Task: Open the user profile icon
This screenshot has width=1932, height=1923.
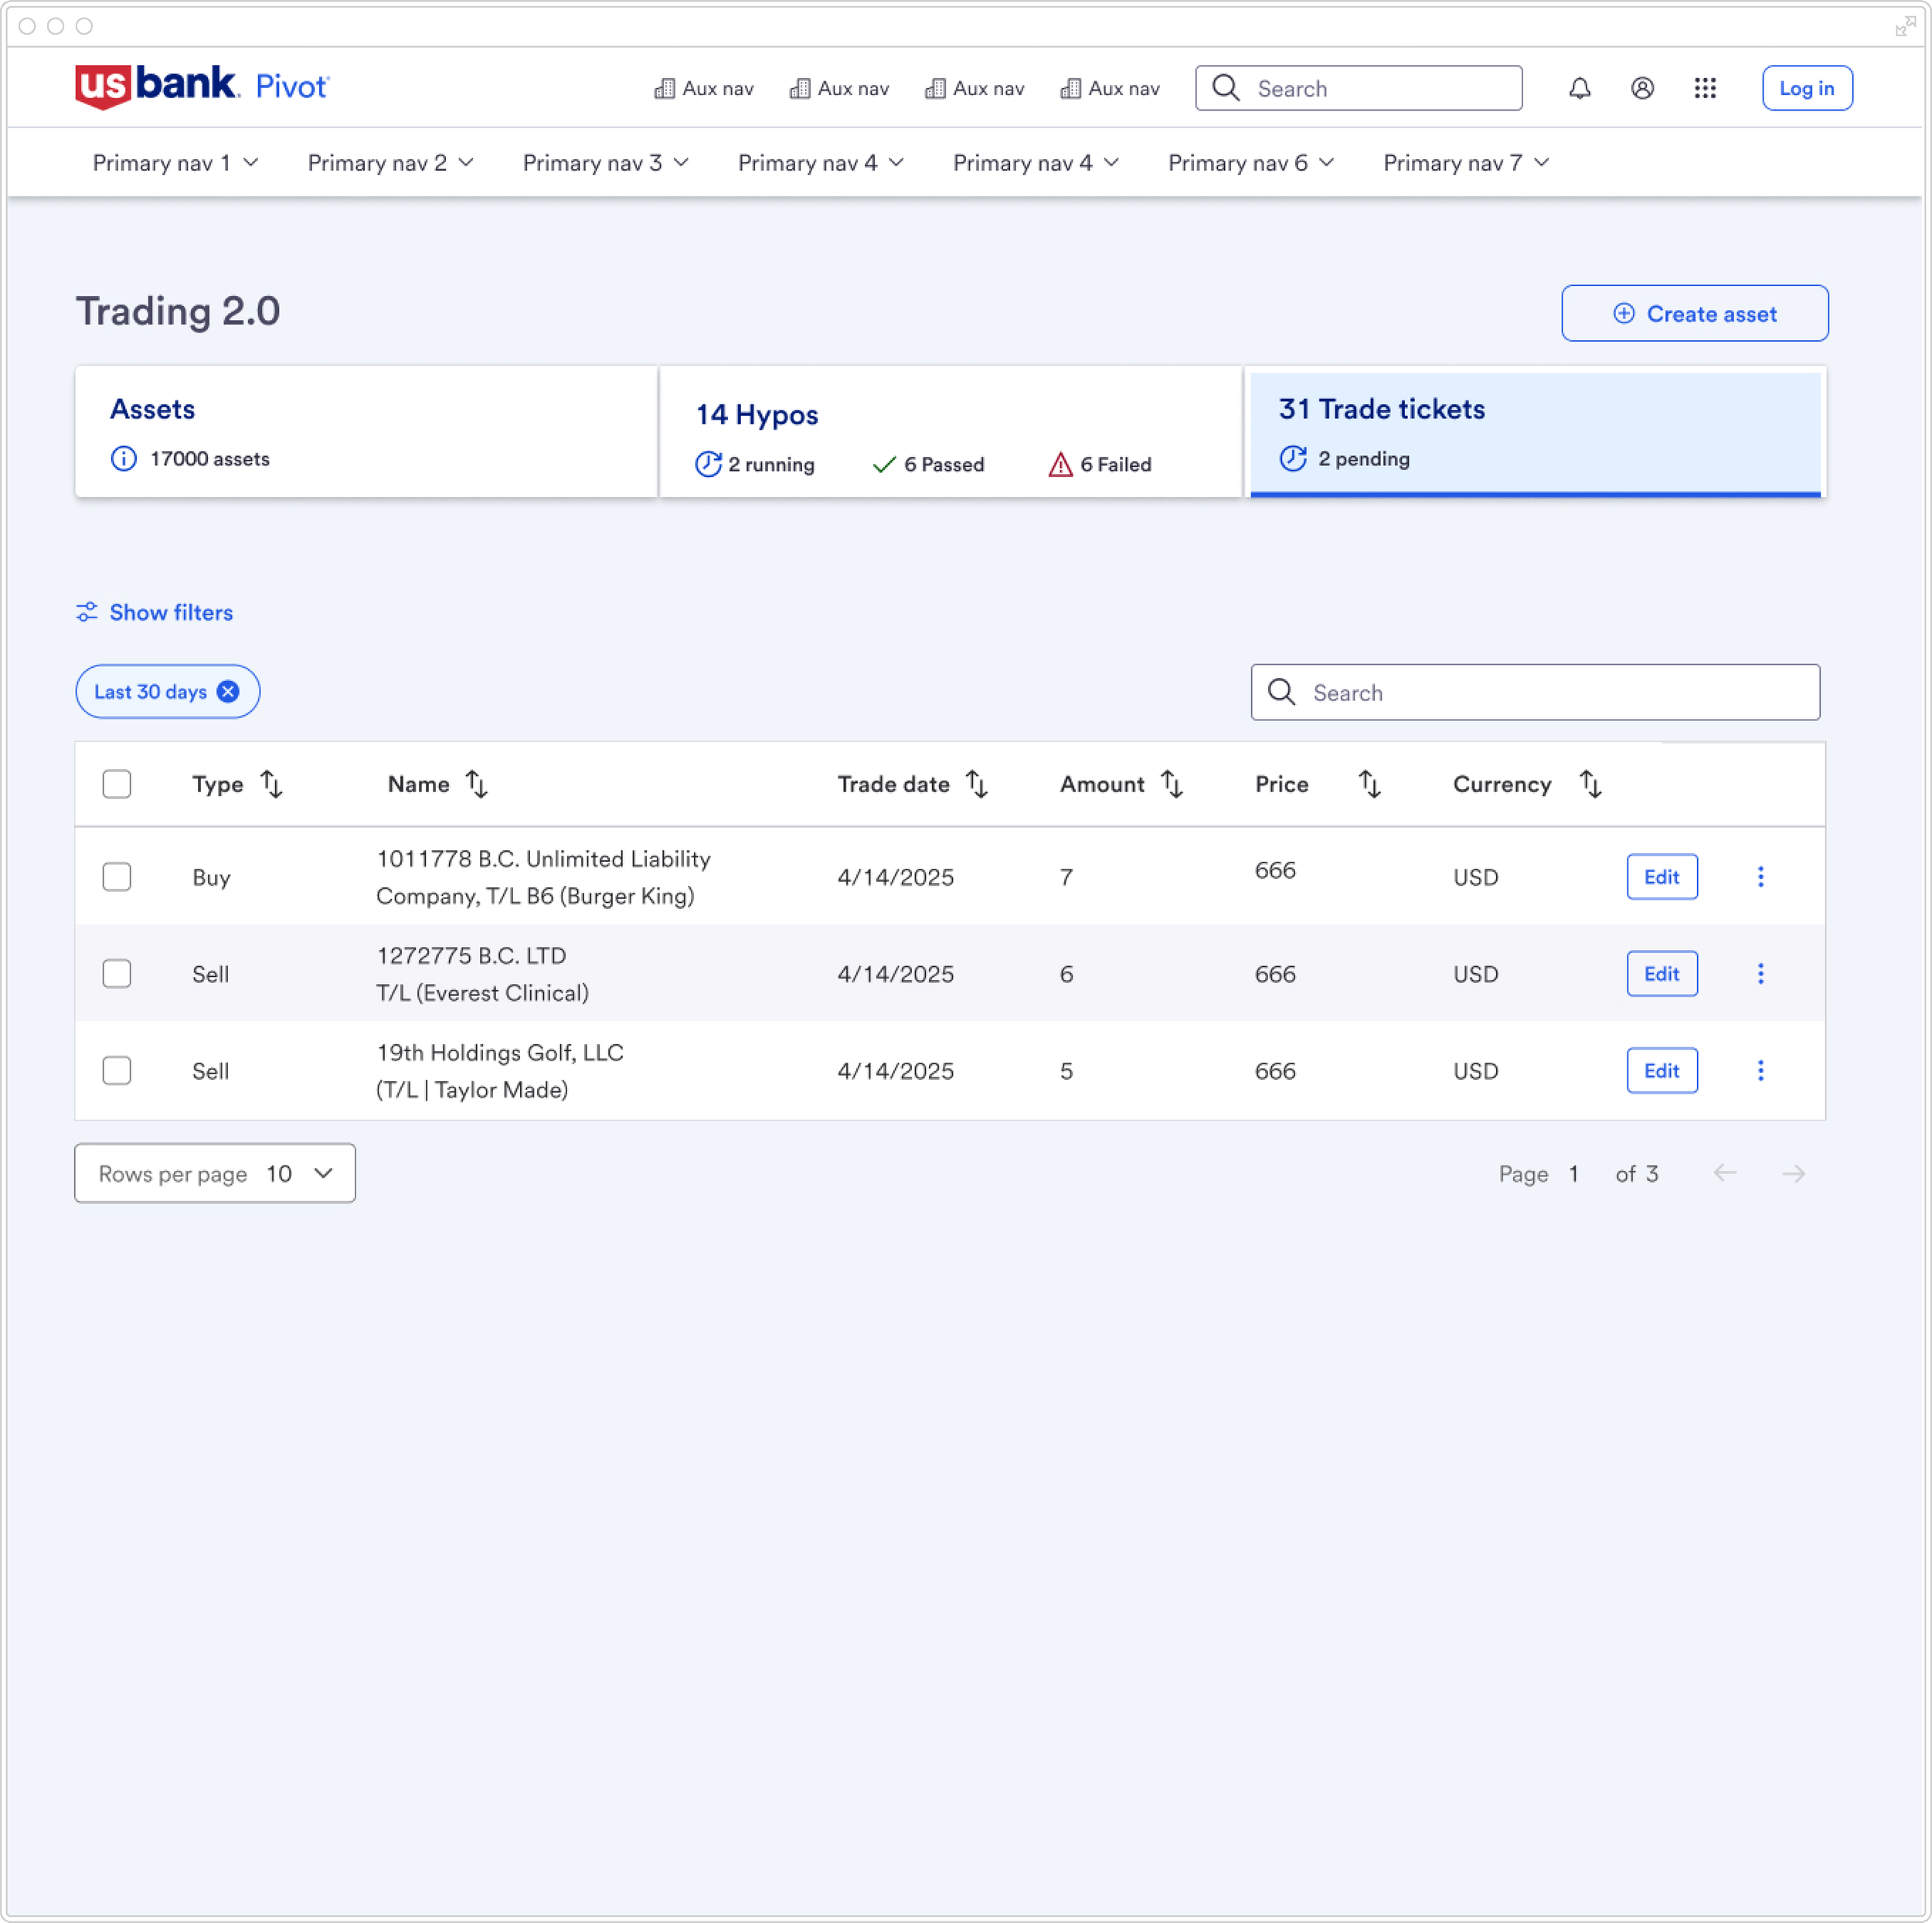Action: coord(1642,88)
